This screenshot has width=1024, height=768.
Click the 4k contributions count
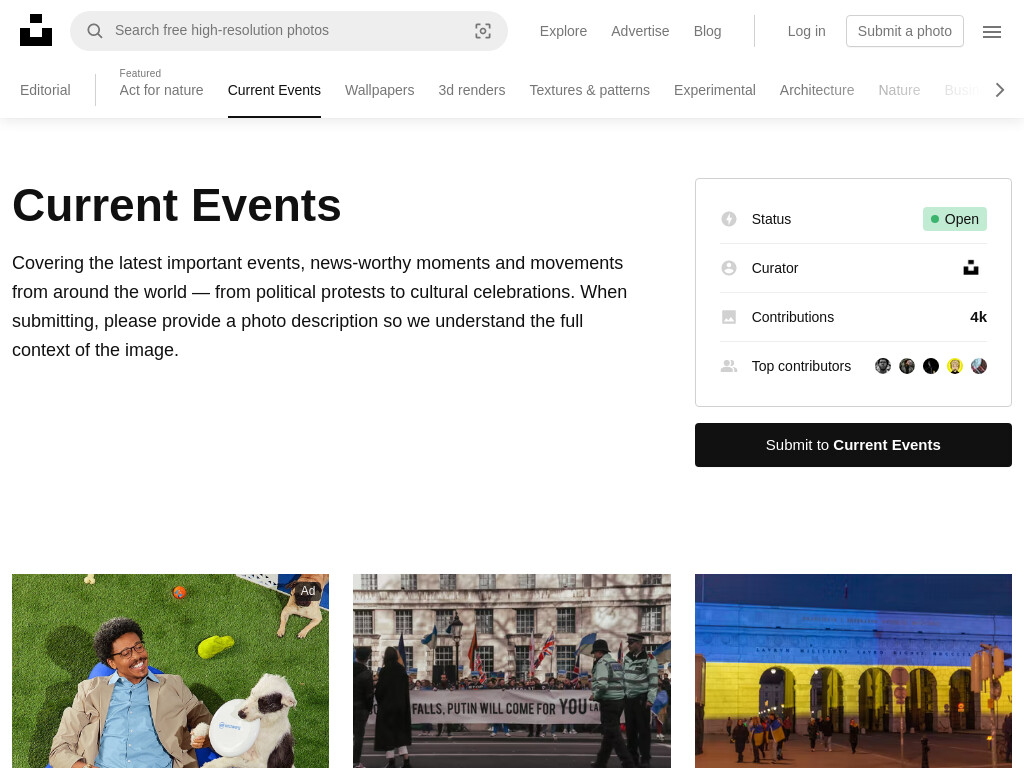[x=978, y=317]
